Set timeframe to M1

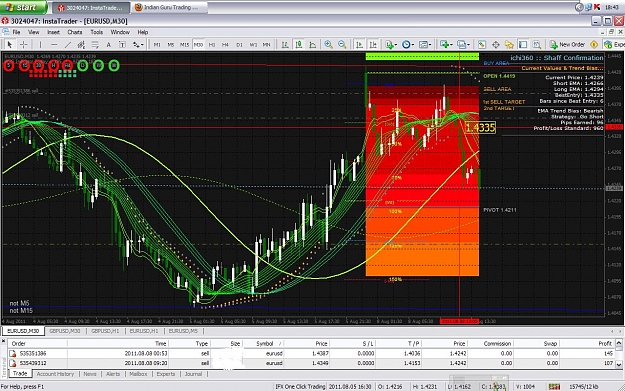point(157,45)
